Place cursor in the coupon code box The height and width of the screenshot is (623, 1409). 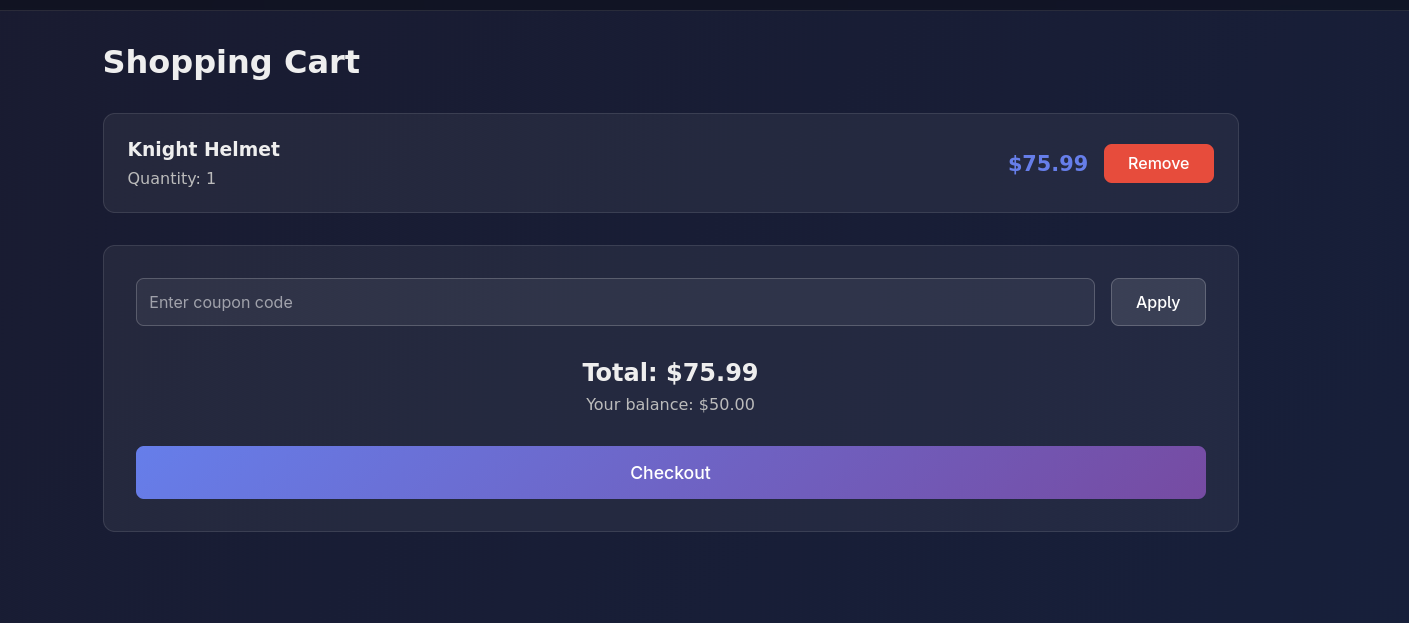(615, 302)
